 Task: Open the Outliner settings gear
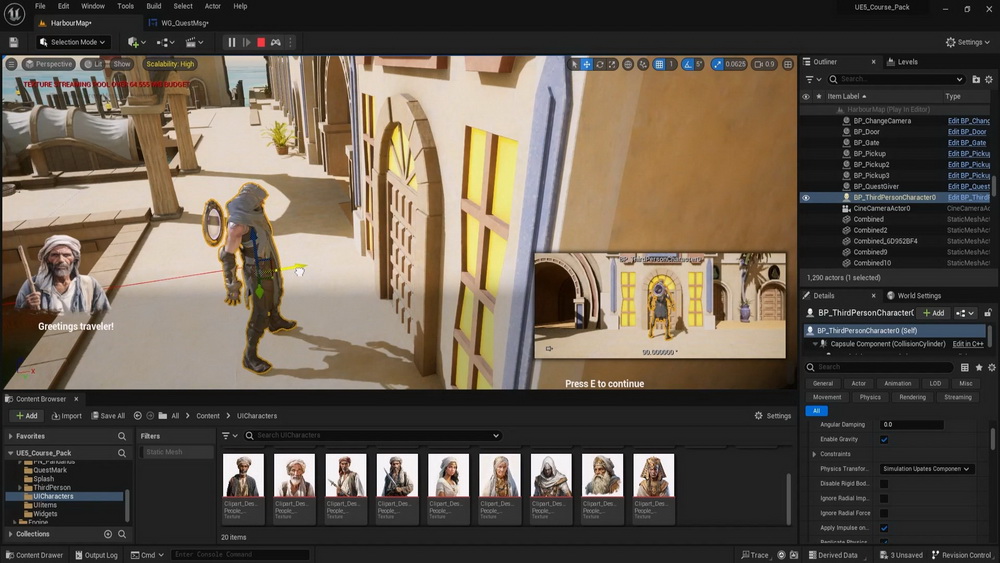(989, 79)
